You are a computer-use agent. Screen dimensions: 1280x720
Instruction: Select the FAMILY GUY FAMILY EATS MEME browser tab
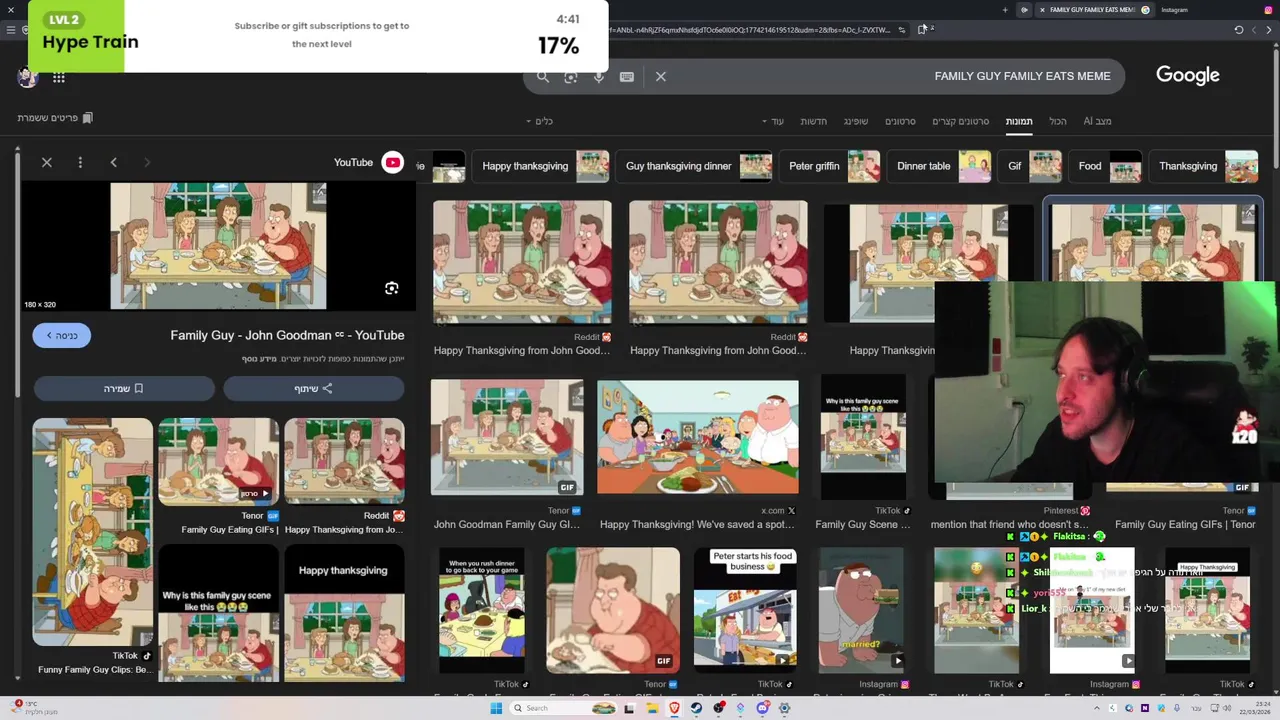pyautogui.click(x=1092, y=10)
